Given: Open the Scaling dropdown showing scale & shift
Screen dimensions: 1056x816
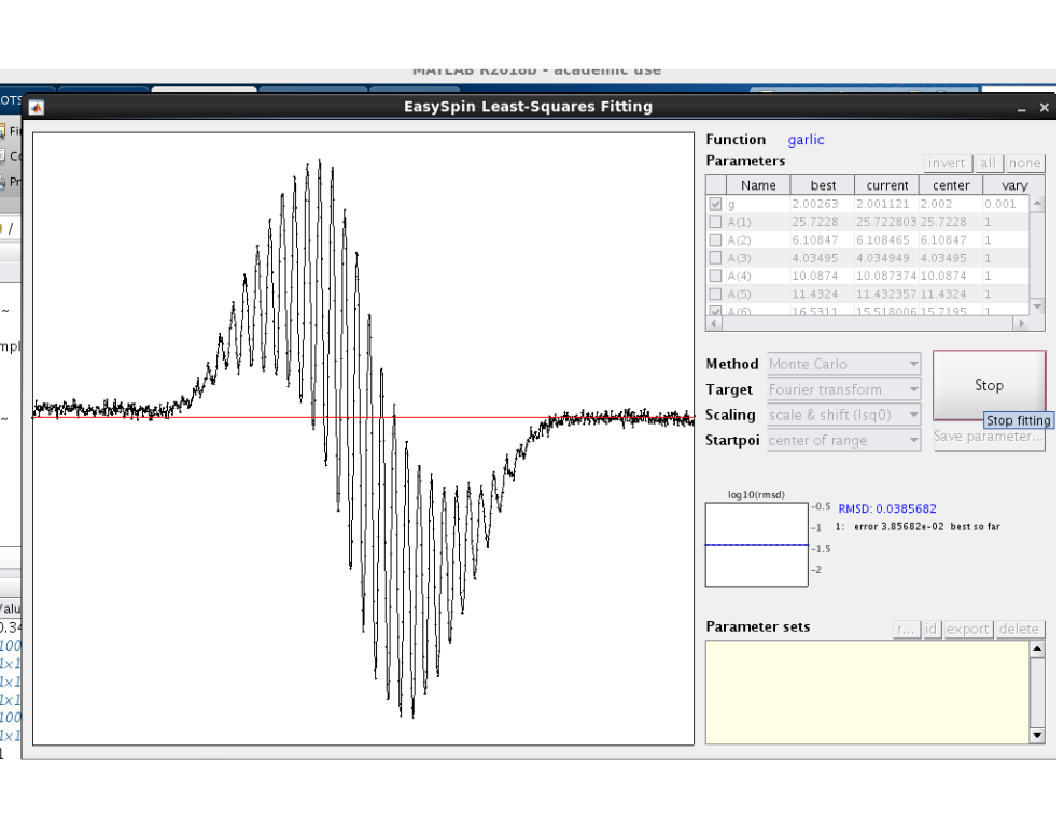Looking at the screenshot, I should (844, 415).
